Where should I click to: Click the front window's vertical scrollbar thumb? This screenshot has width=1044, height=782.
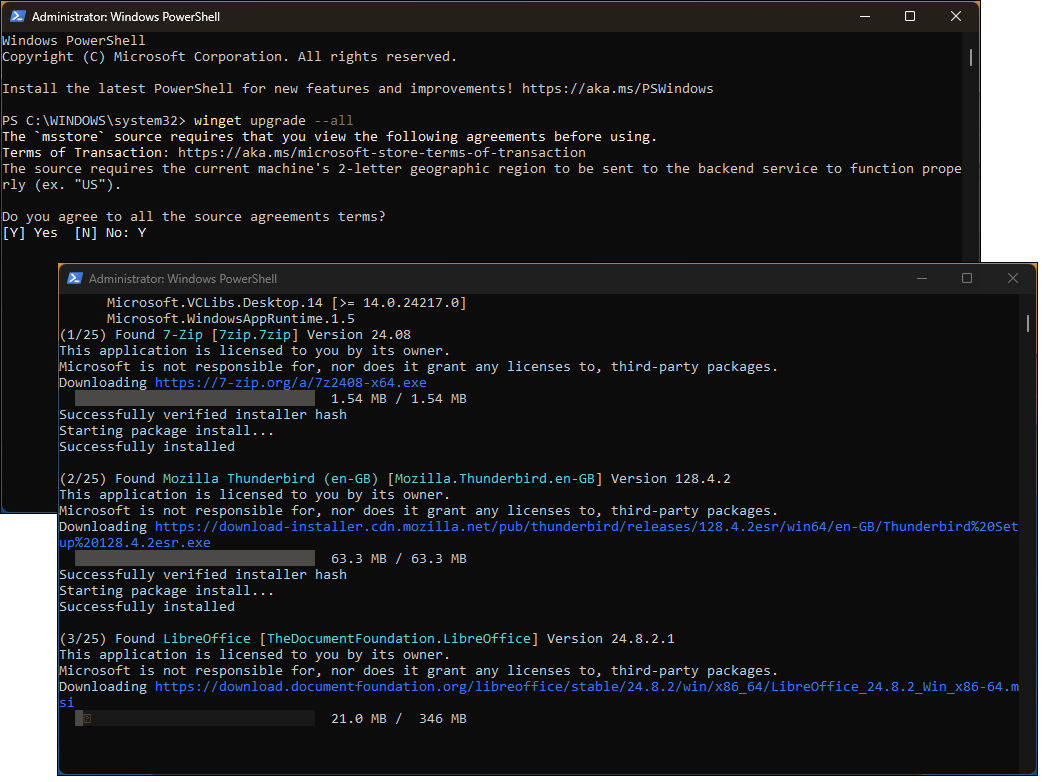tap(1028, 322)
